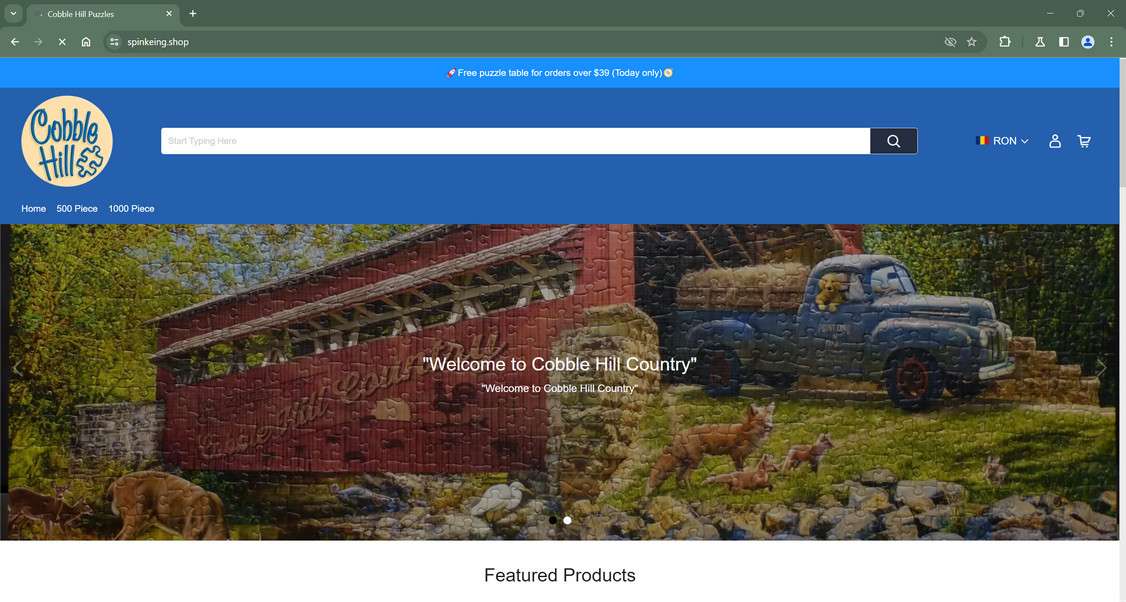
Task: Expand the RON currency dropdown
Action: 1002,141
